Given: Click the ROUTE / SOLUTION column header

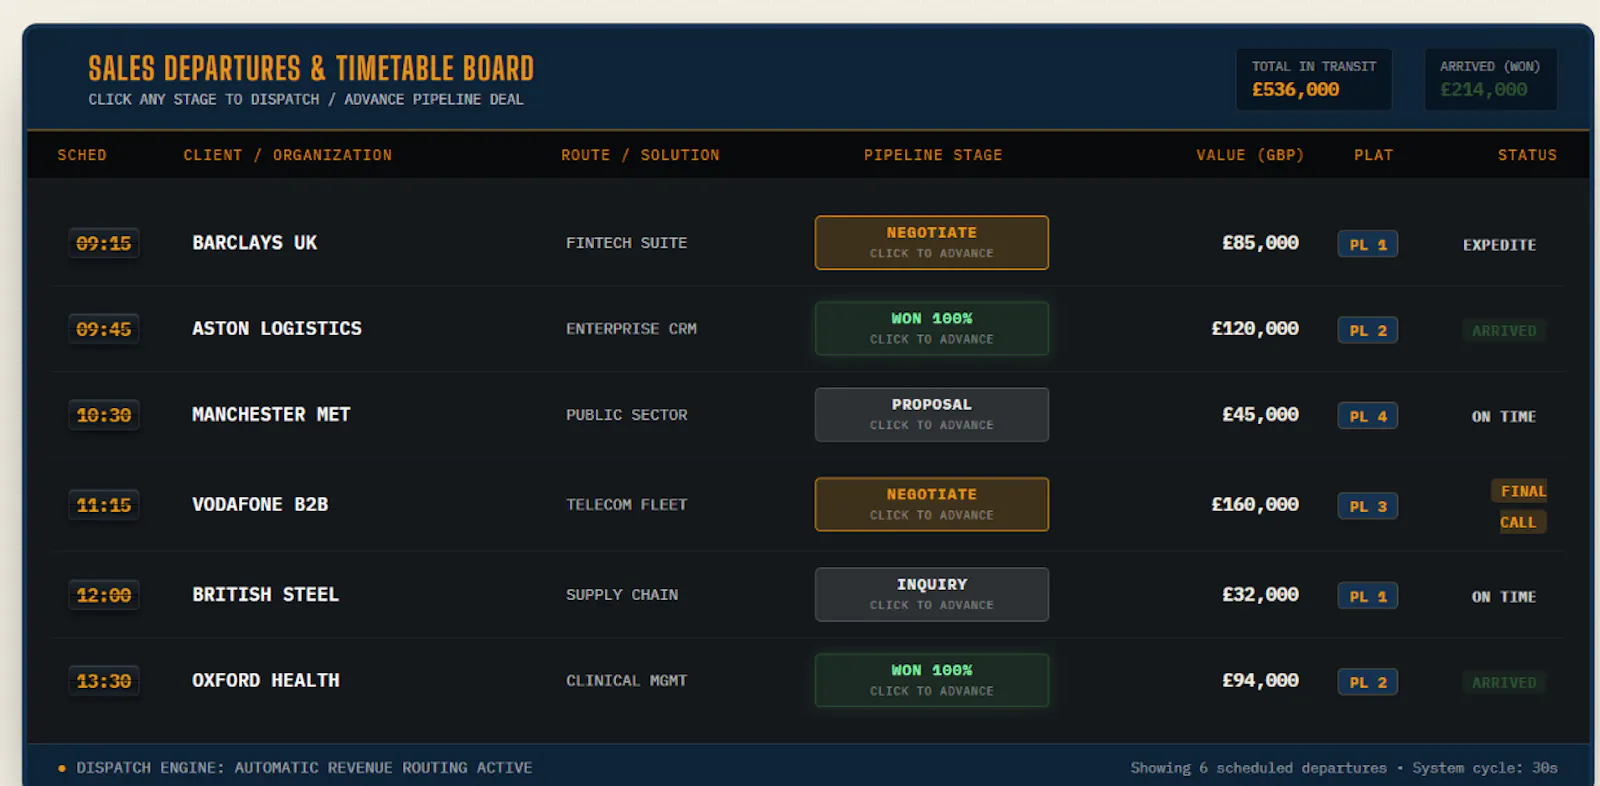Looking at the screenshot, I should click(x=640, y=155).
